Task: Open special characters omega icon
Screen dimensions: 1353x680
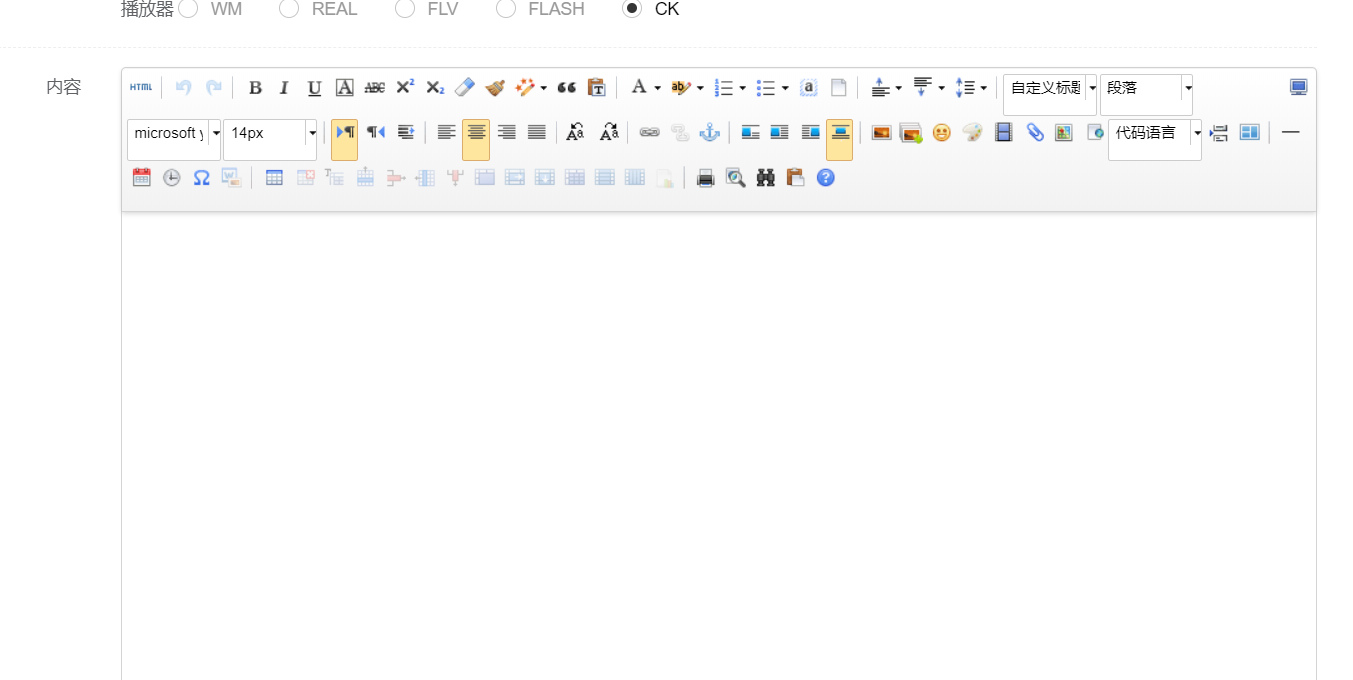Action: (201, 178)
